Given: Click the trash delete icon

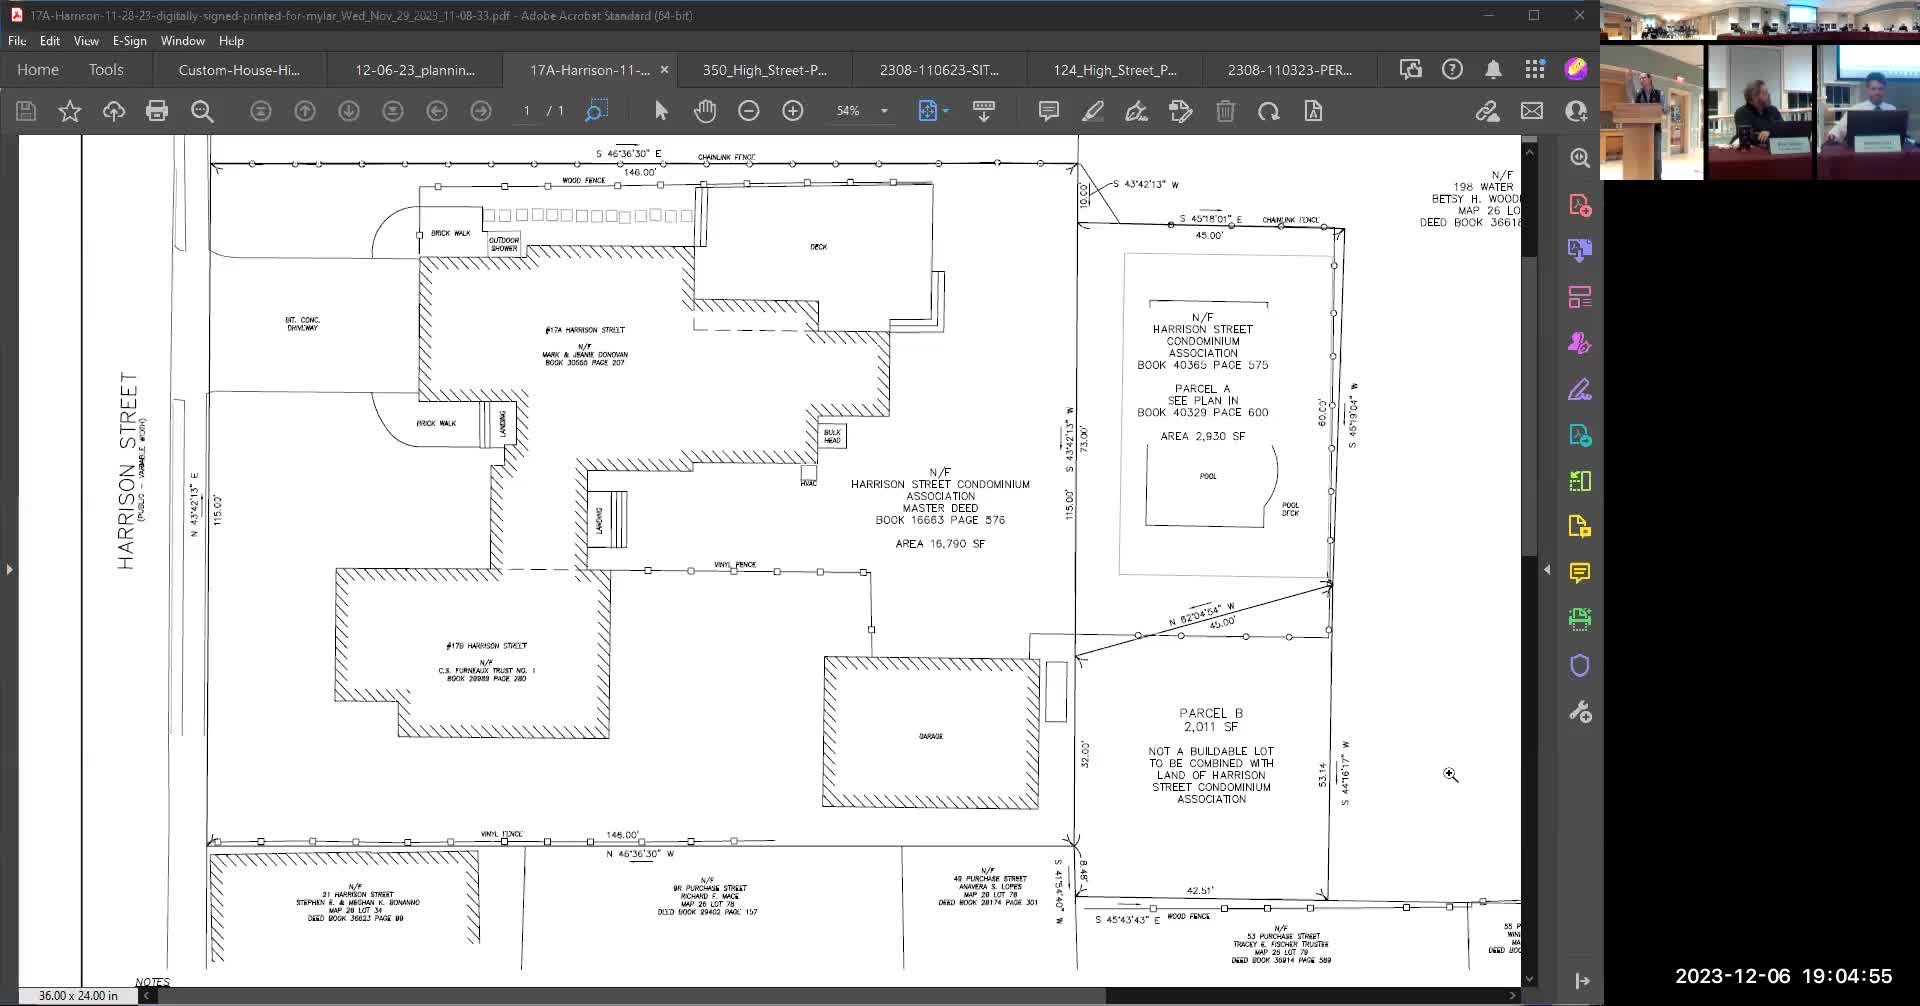Looking at the screenshot, I should [1225, 111].
